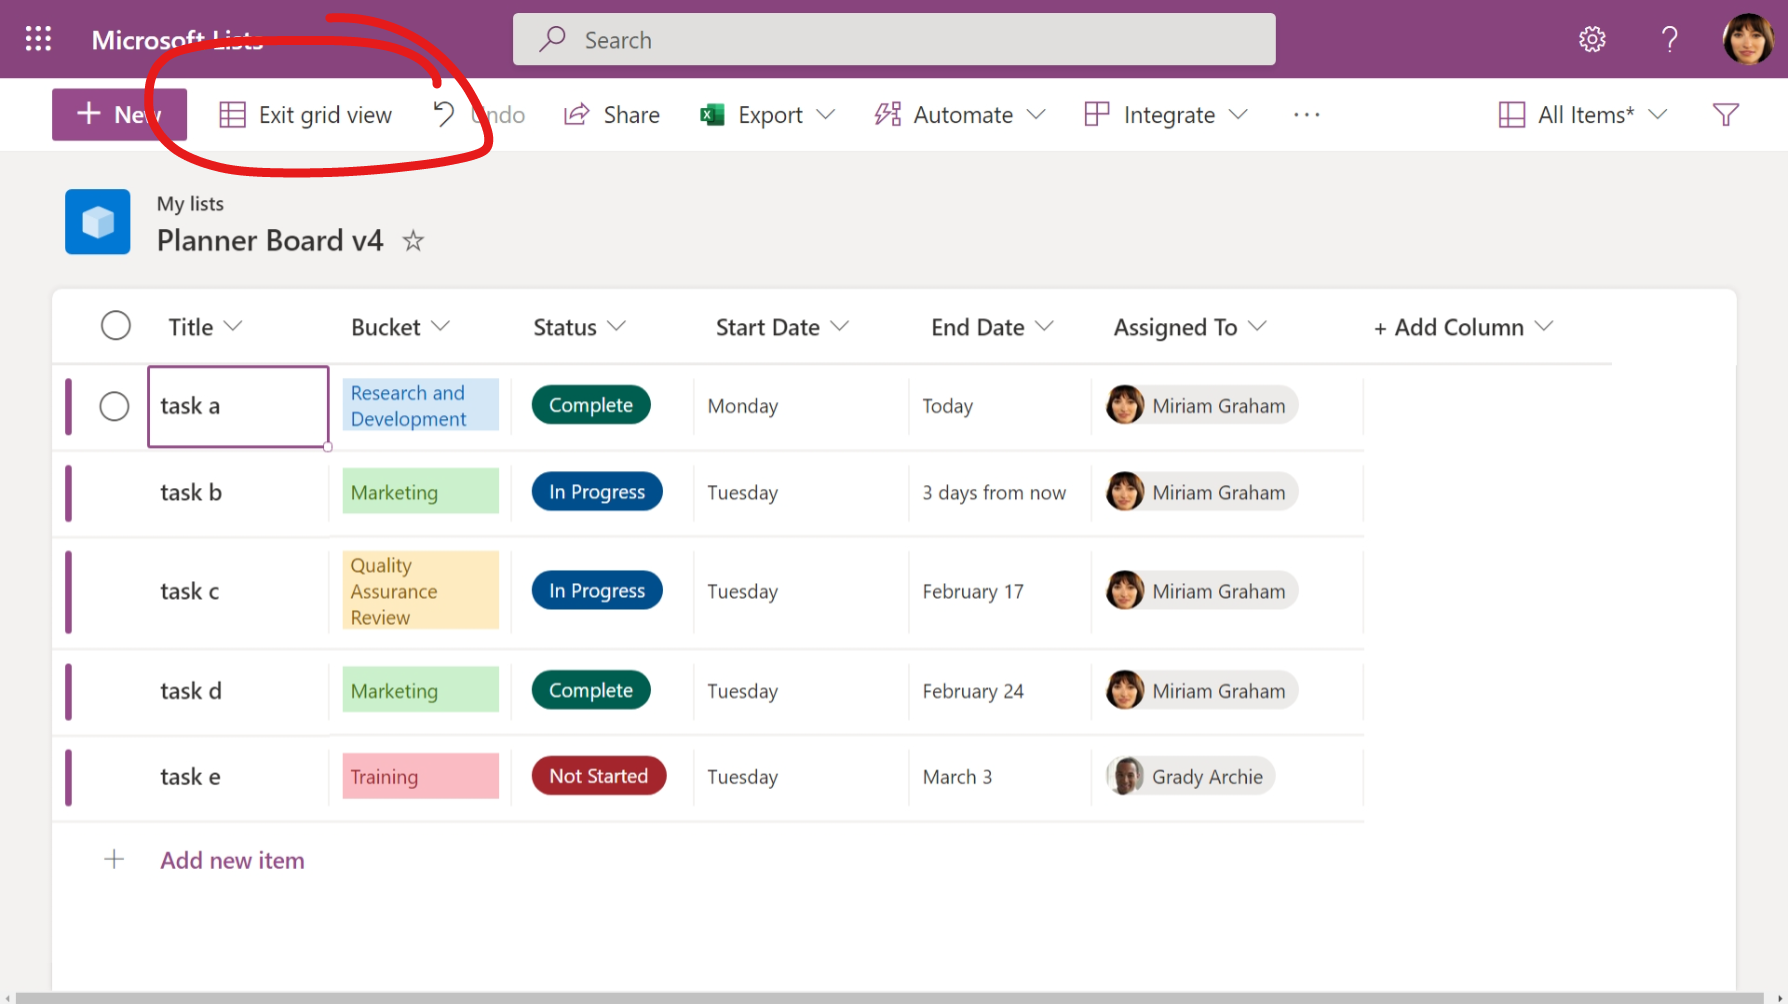Click the task e title cell
This screenshot has width=1788, height=1004.
point(238,777)
